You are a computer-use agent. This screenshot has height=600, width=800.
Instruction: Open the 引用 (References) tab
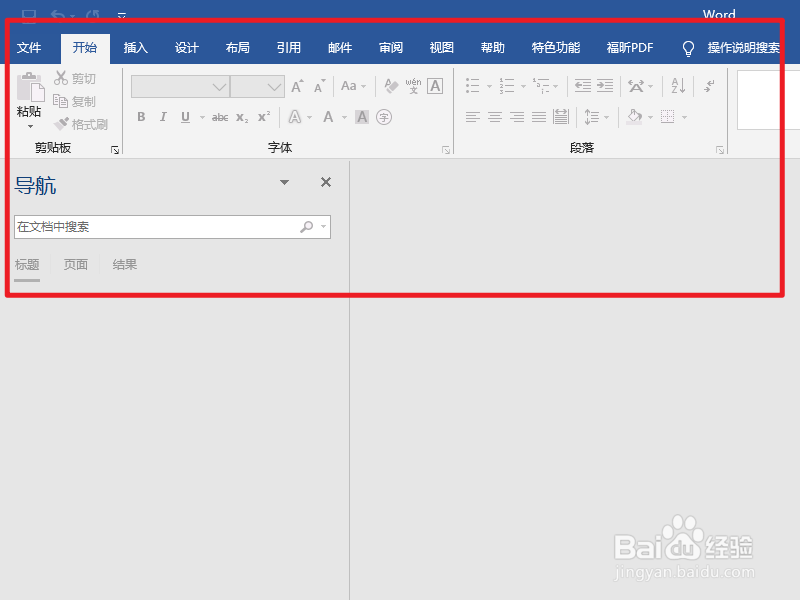[x=289, y=48]
